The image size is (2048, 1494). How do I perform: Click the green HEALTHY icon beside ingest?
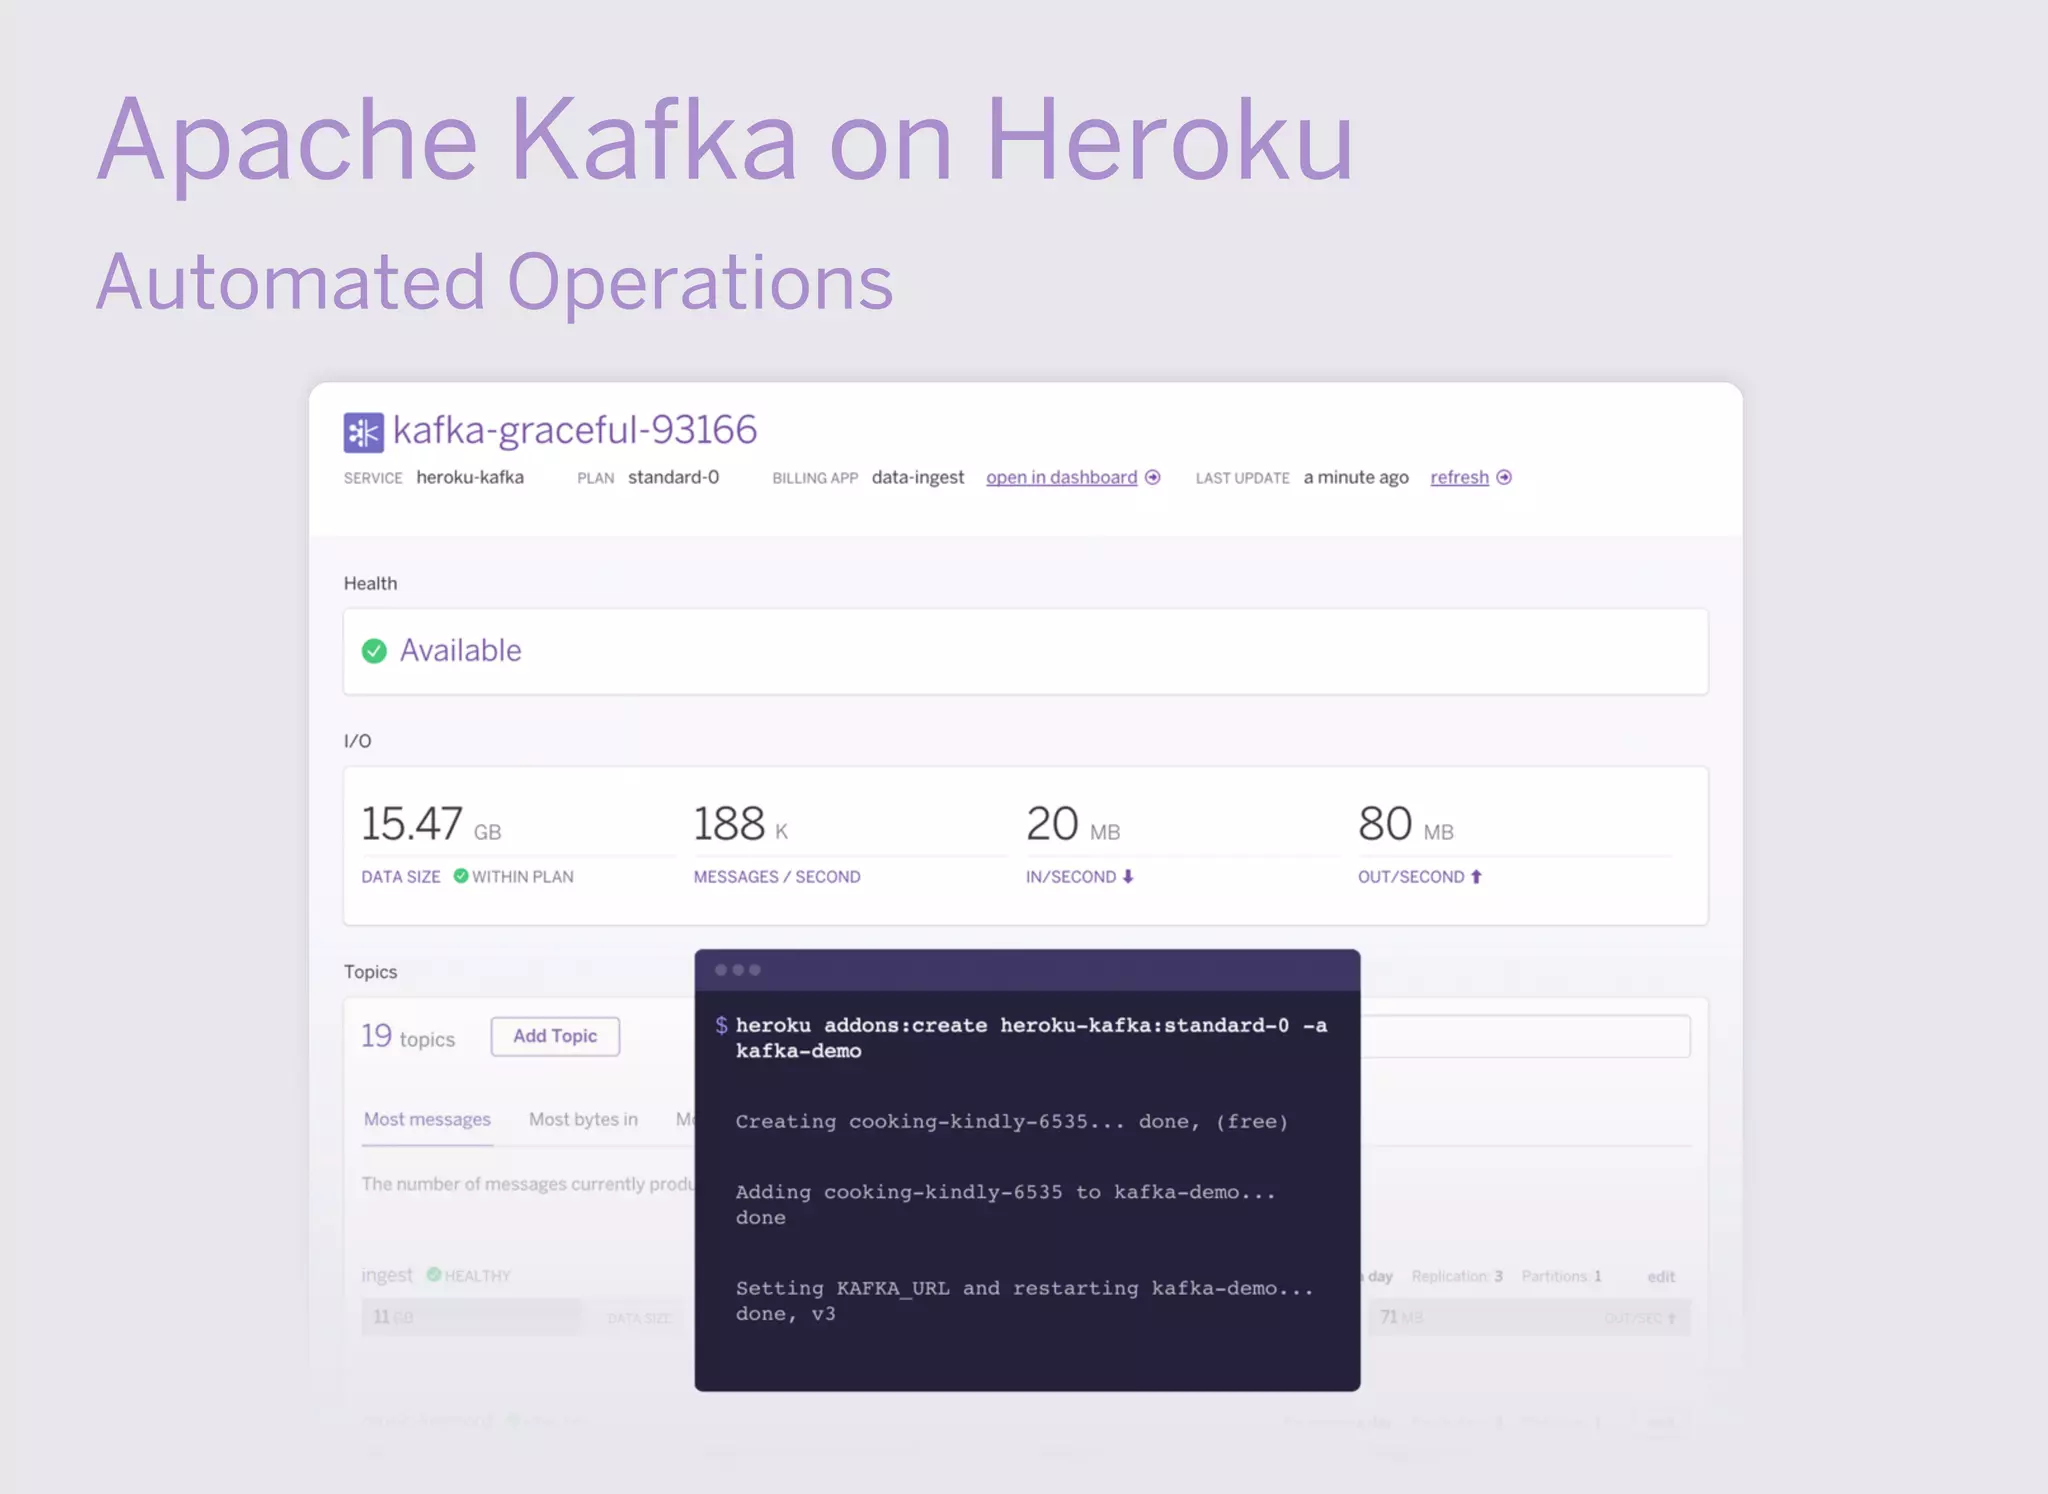(x=434, y=1275)
